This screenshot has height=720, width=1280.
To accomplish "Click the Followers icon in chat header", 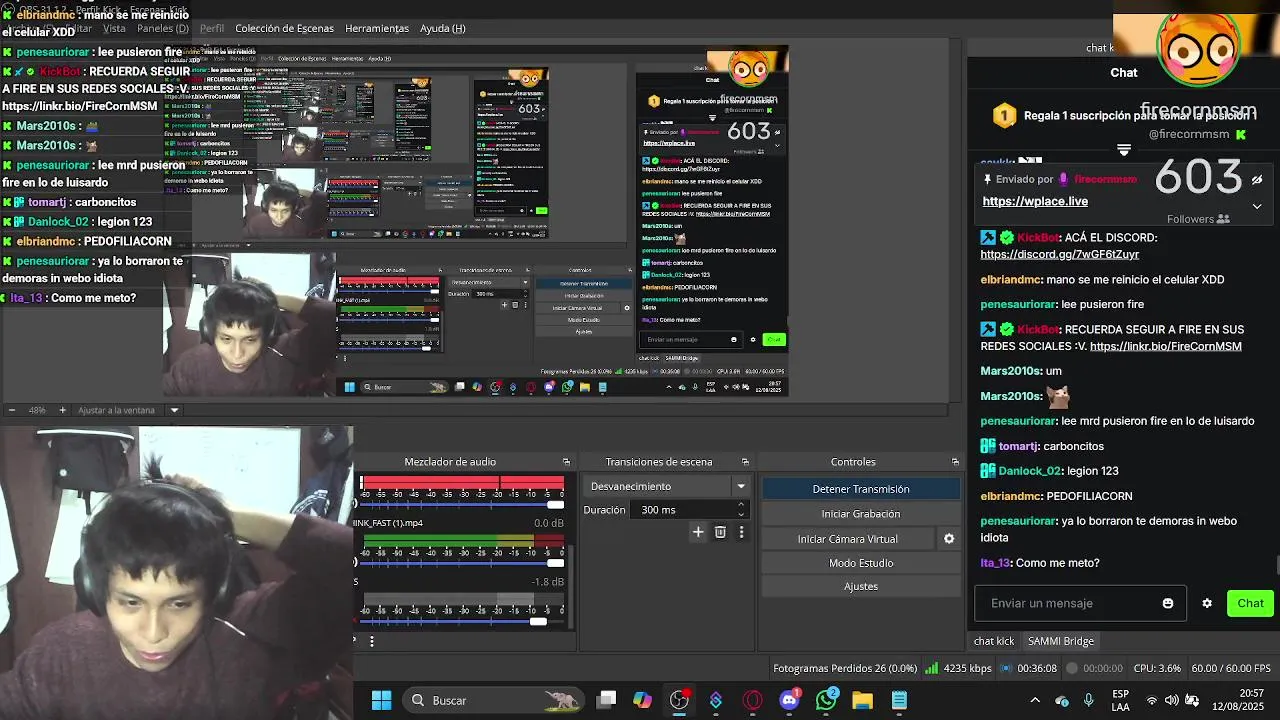I will coord(1223,219).
